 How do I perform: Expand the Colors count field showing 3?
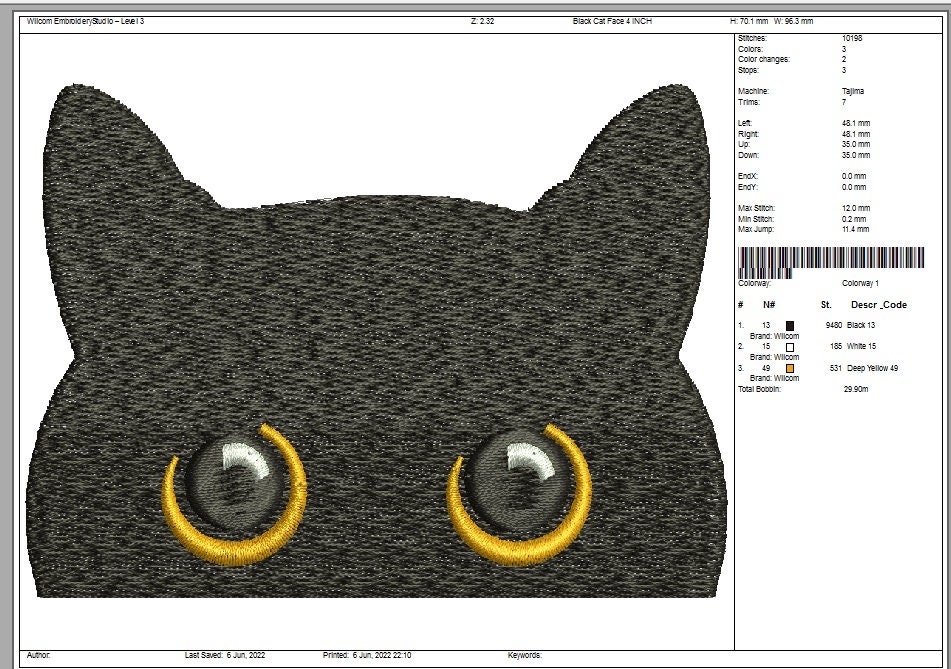tap(845, 47)
